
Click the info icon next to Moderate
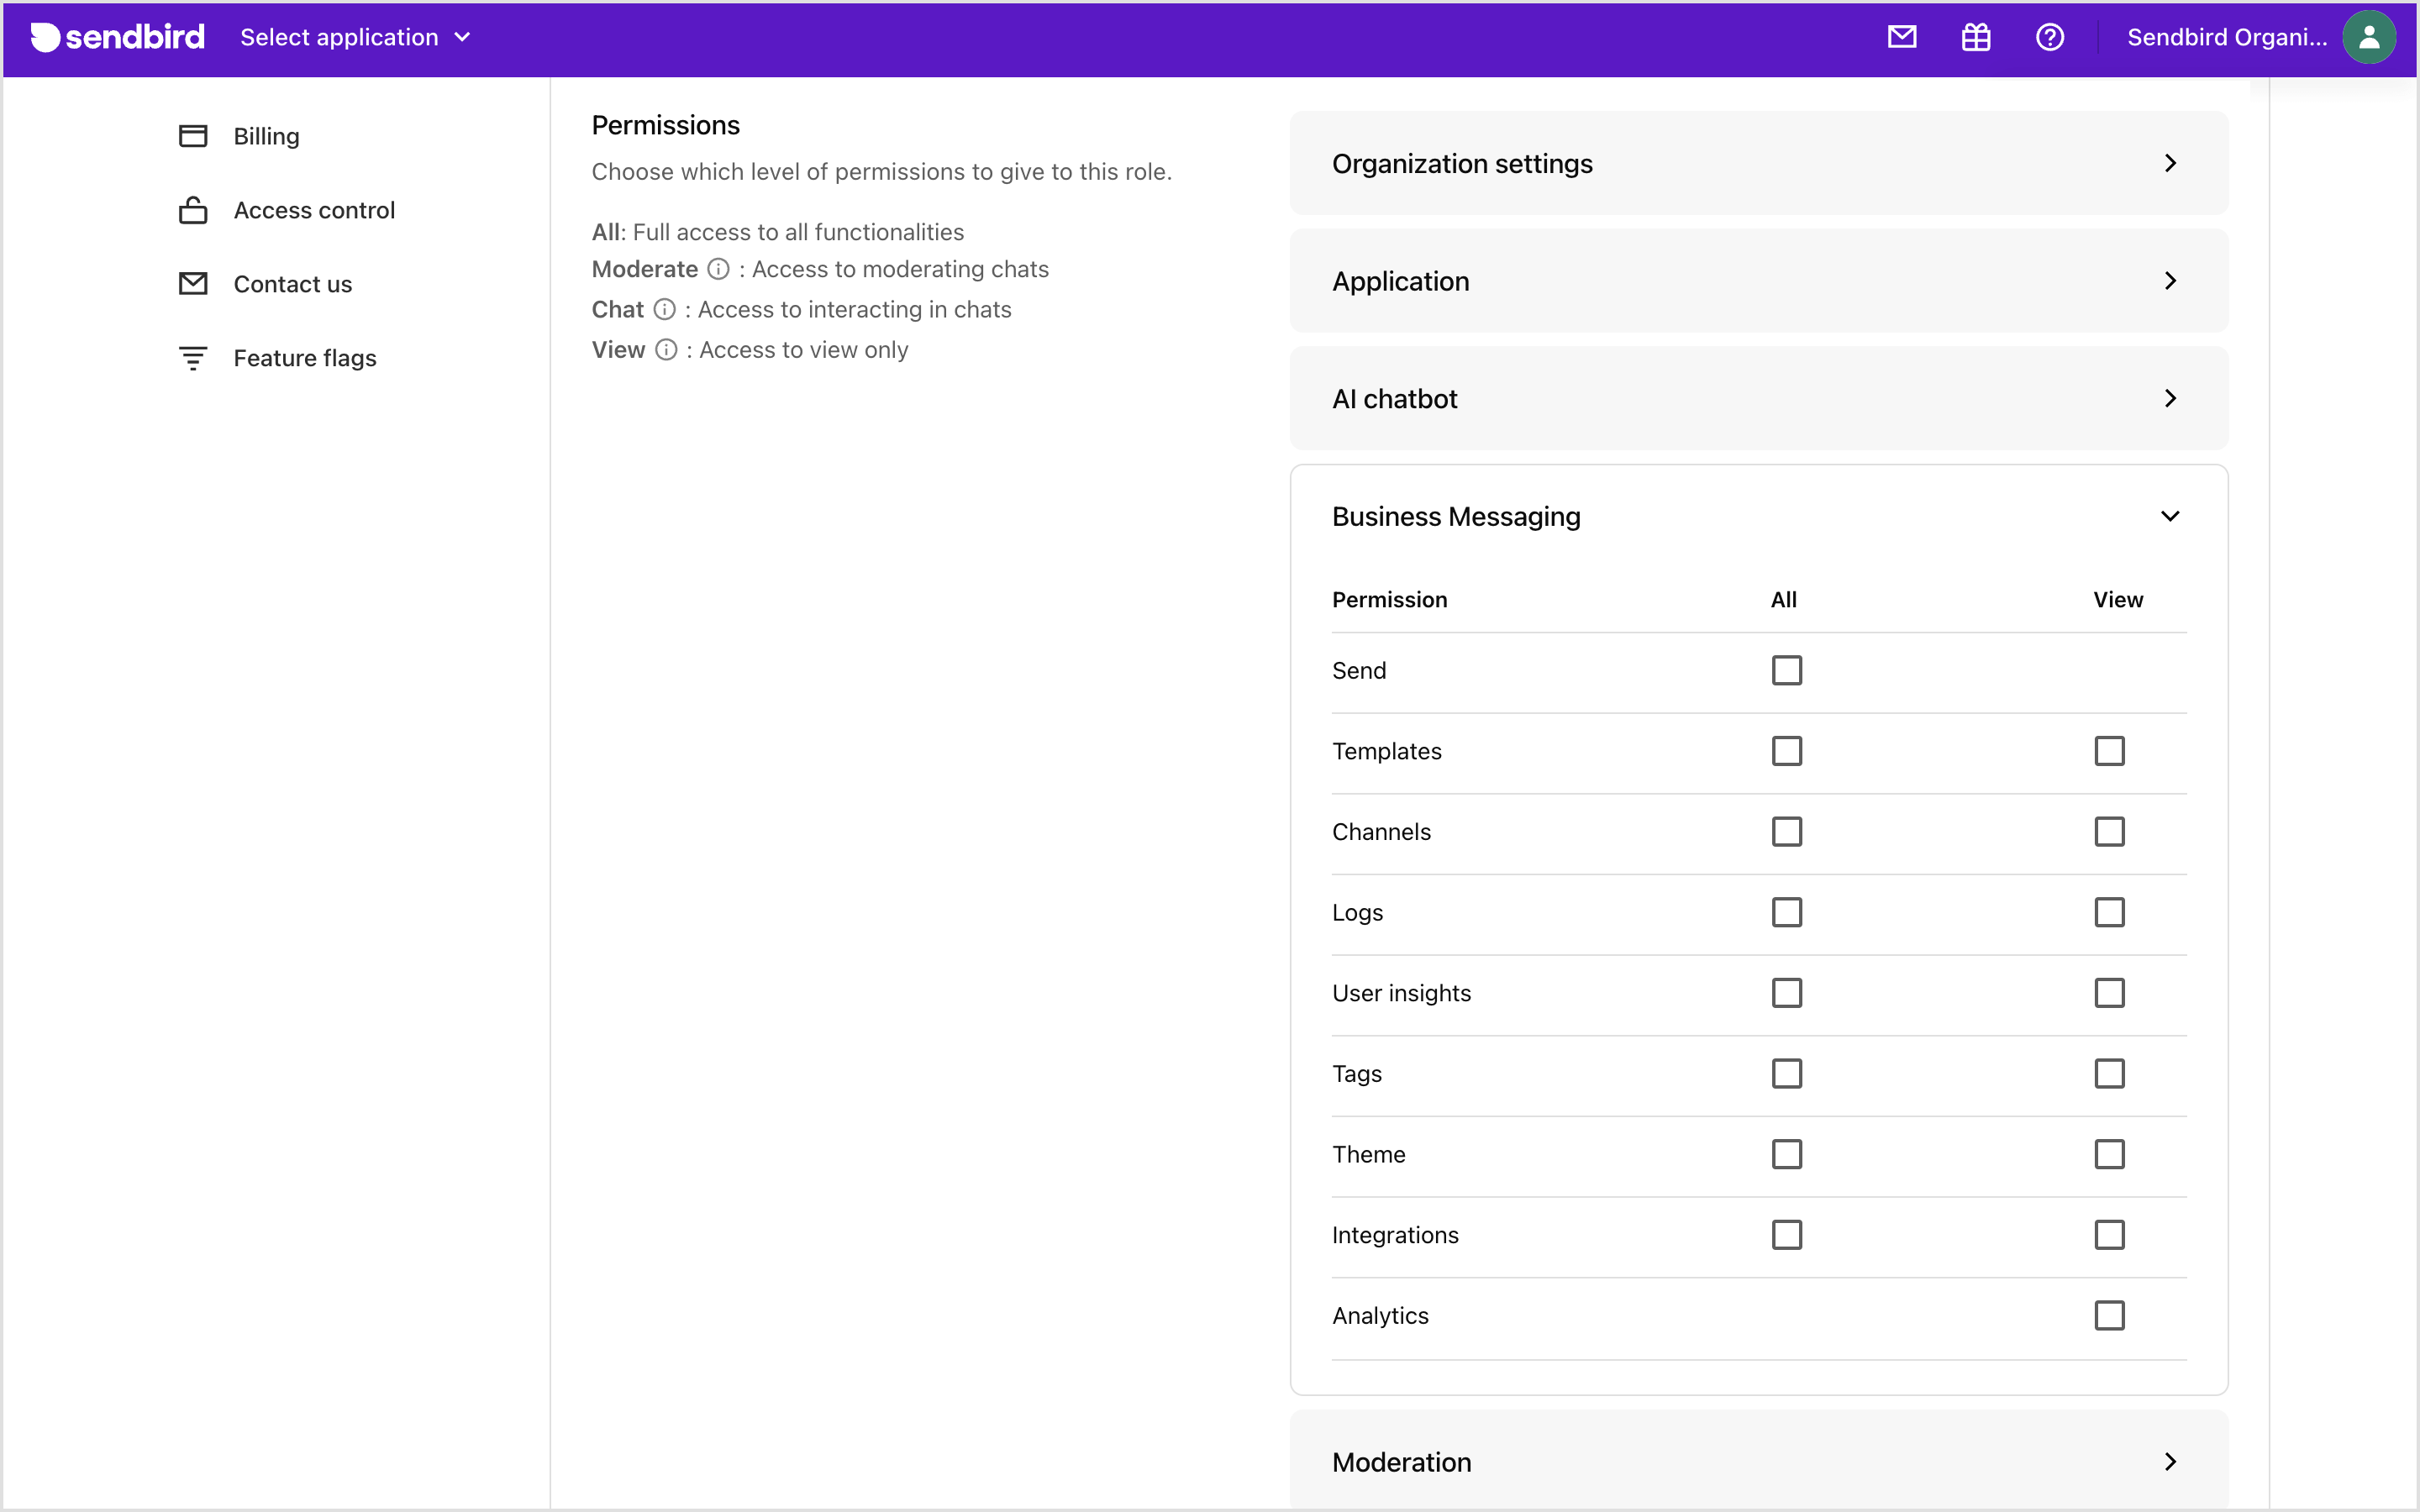(719, 269)
